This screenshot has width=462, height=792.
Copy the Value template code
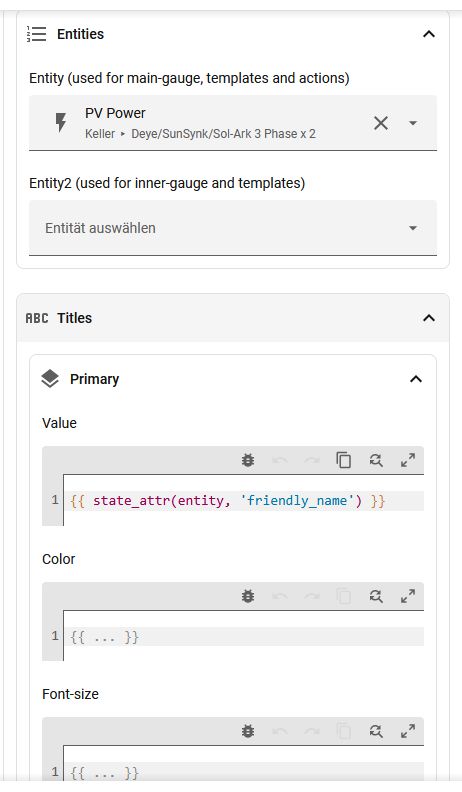(344, 460)
